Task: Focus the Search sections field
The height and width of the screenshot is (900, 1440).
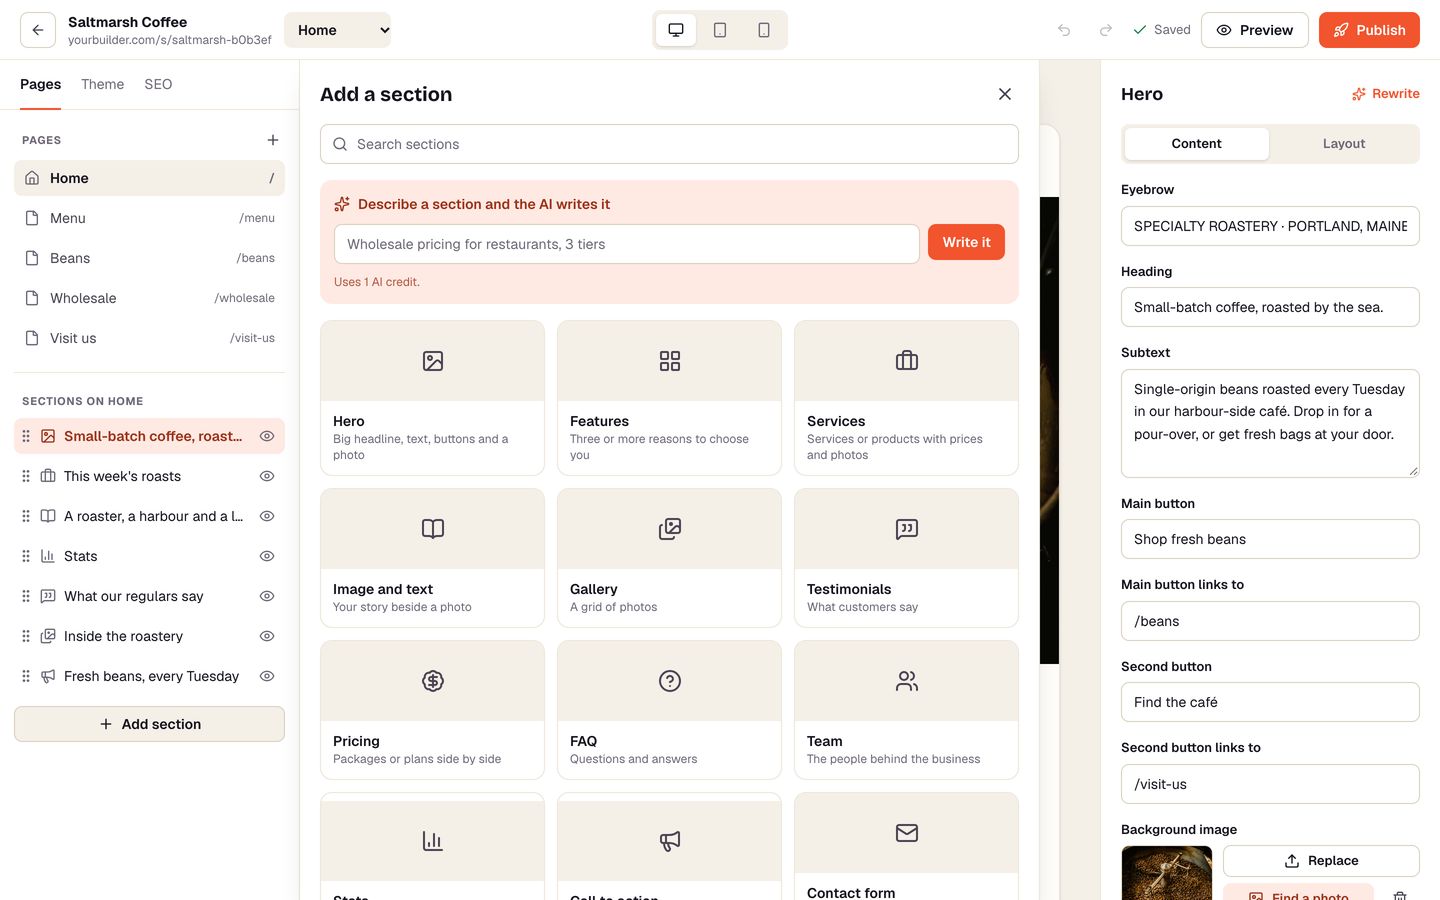Action: (669, 144)
